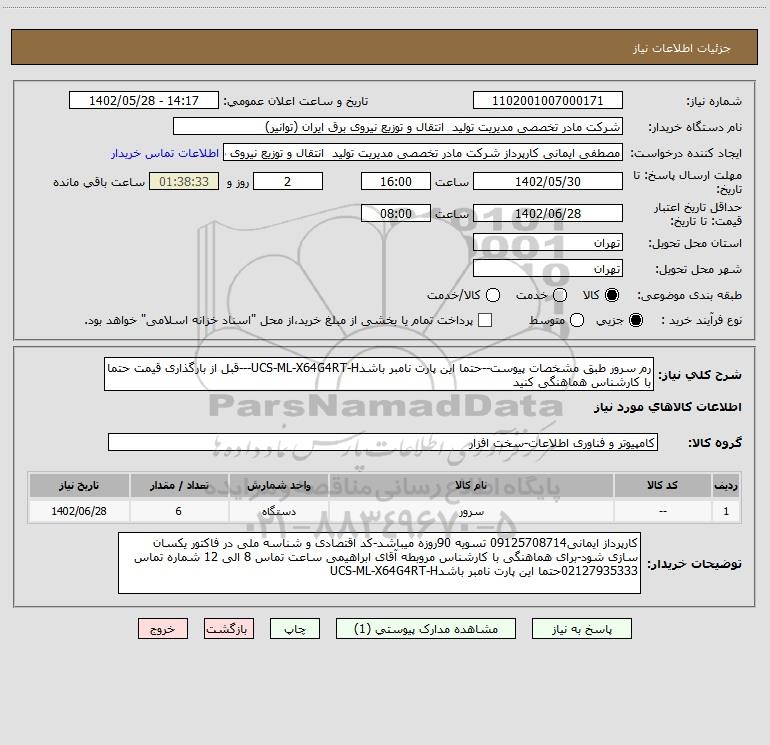Click the ردیف column header
Viewport: 770px width, 745px height.
pyautogui.click(x=726, y=486)
